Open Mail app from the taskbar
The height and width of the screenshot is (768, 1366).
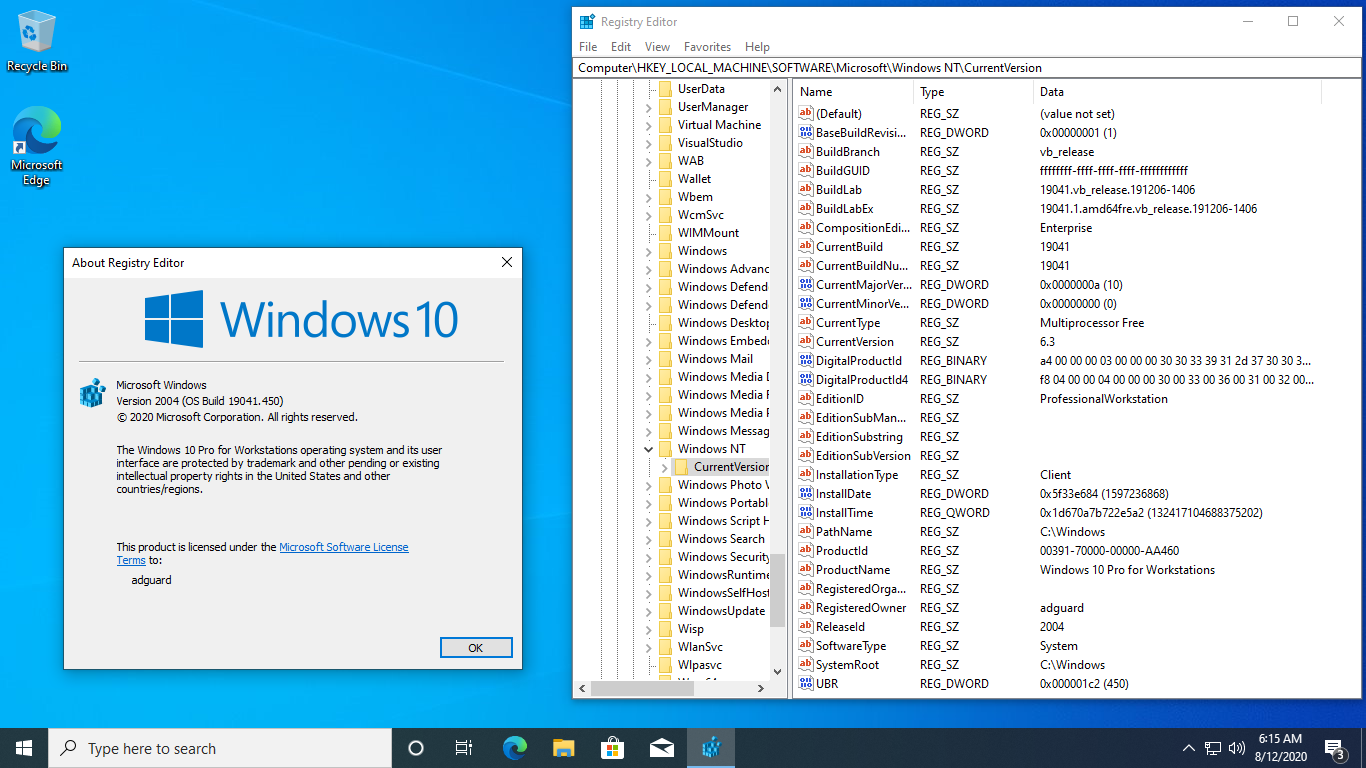pyautogui.click(x=662, y=748)
